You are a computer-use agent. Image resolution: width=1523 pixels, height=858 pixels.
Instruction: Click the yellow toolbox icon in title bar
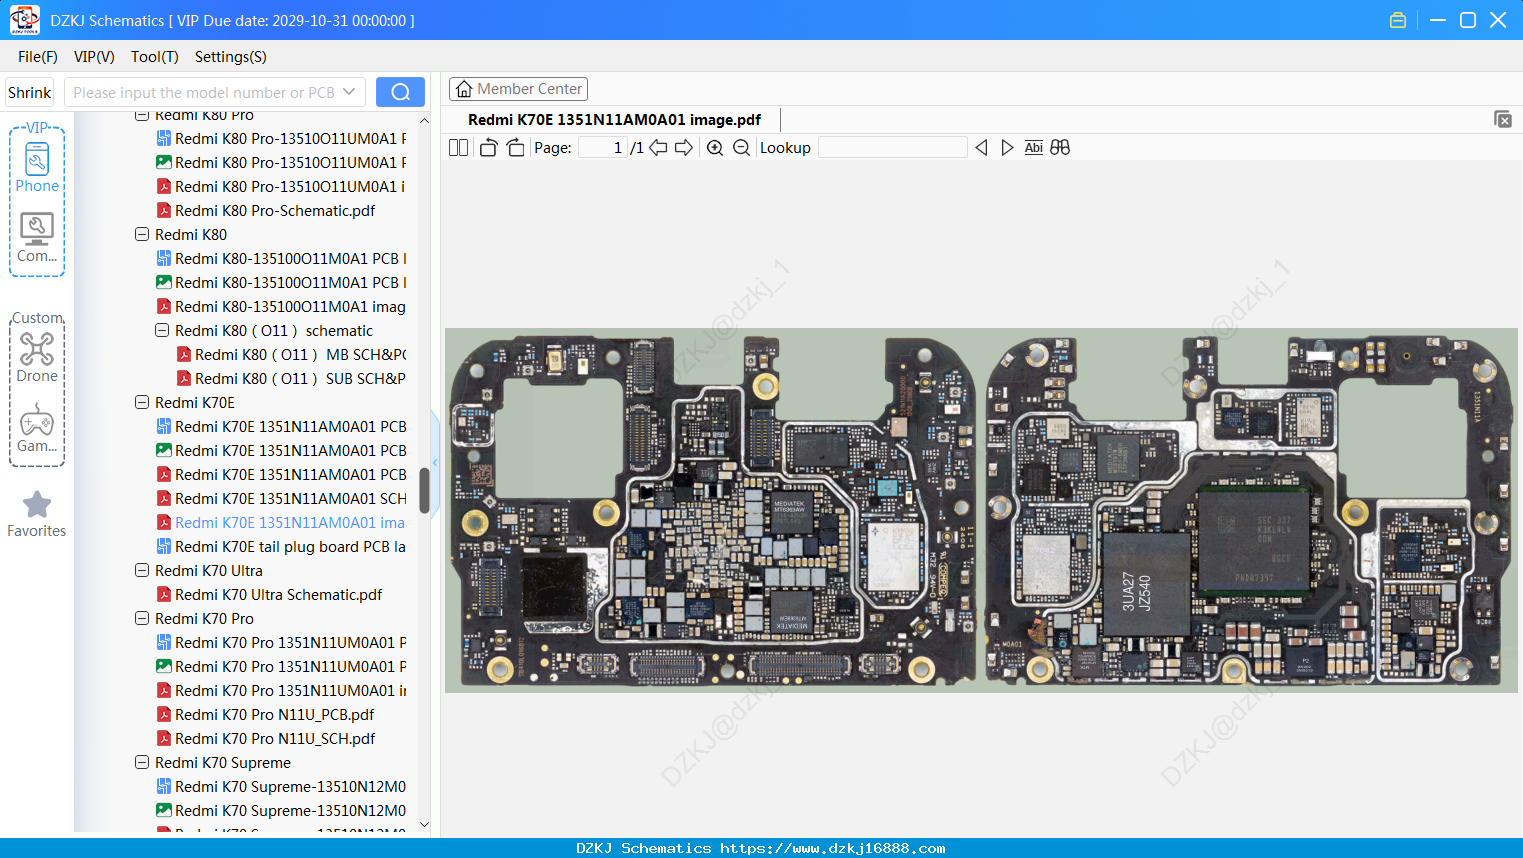[1398, 20]
